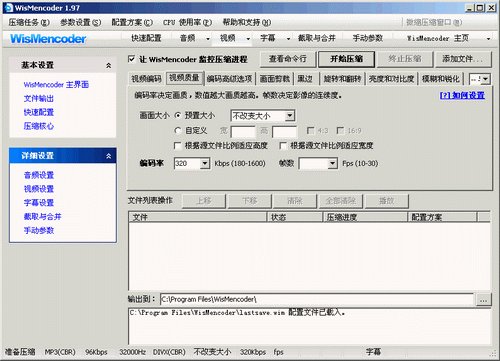
Task: Open the 压缩任务 menu
Action: point(29,22)
